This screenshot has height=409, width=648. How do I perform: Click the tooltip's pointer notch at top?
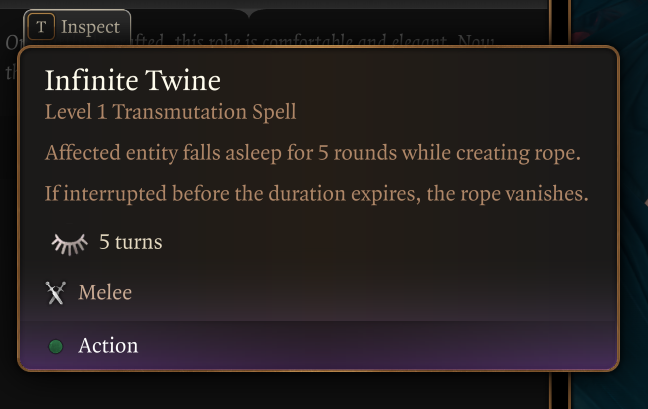[249, 14]
